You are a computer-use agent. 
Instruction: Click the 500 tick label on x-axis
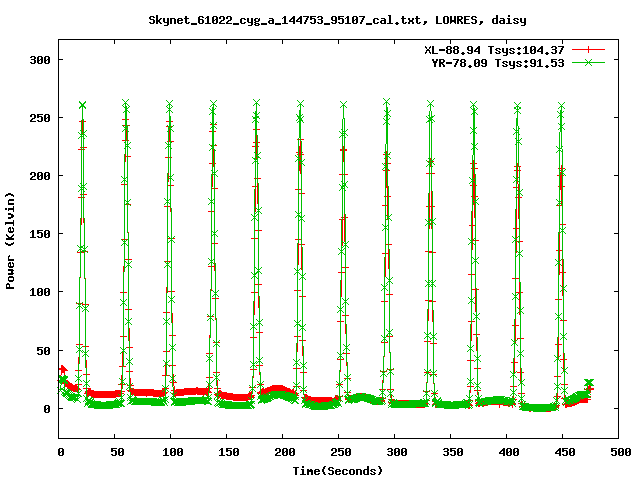pos(619,453)
